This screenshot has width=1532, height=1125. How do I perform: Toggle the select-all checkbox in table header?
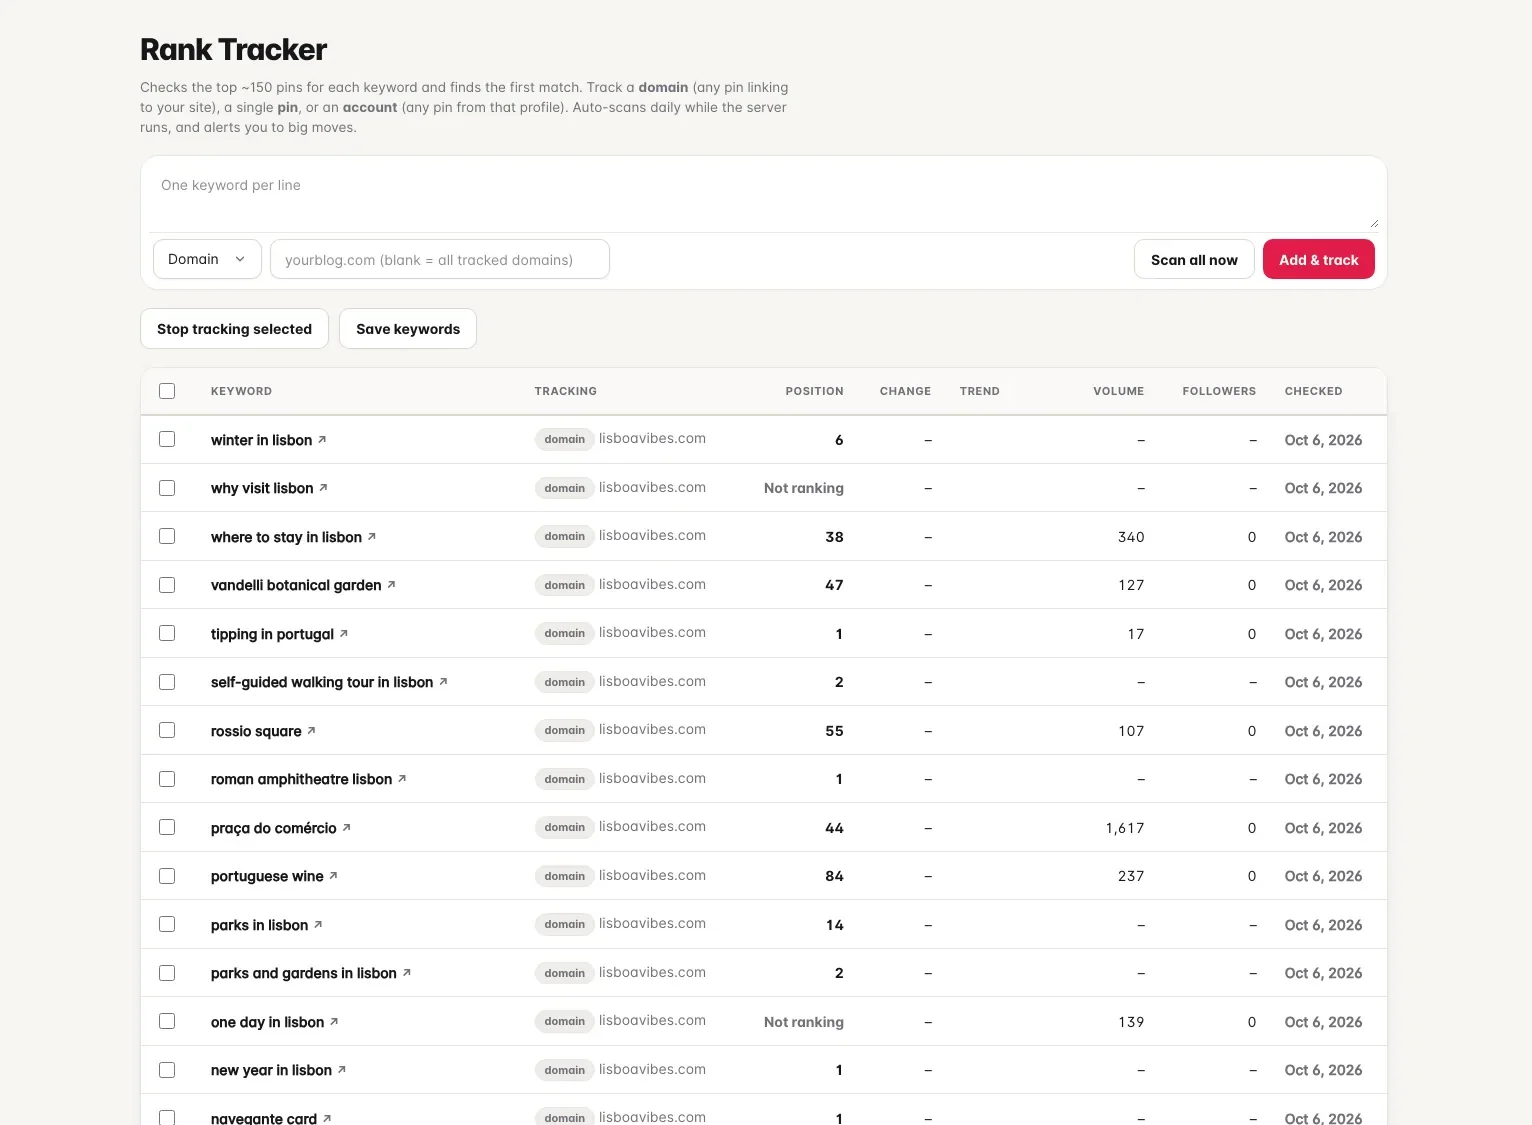tap(167, 391)
